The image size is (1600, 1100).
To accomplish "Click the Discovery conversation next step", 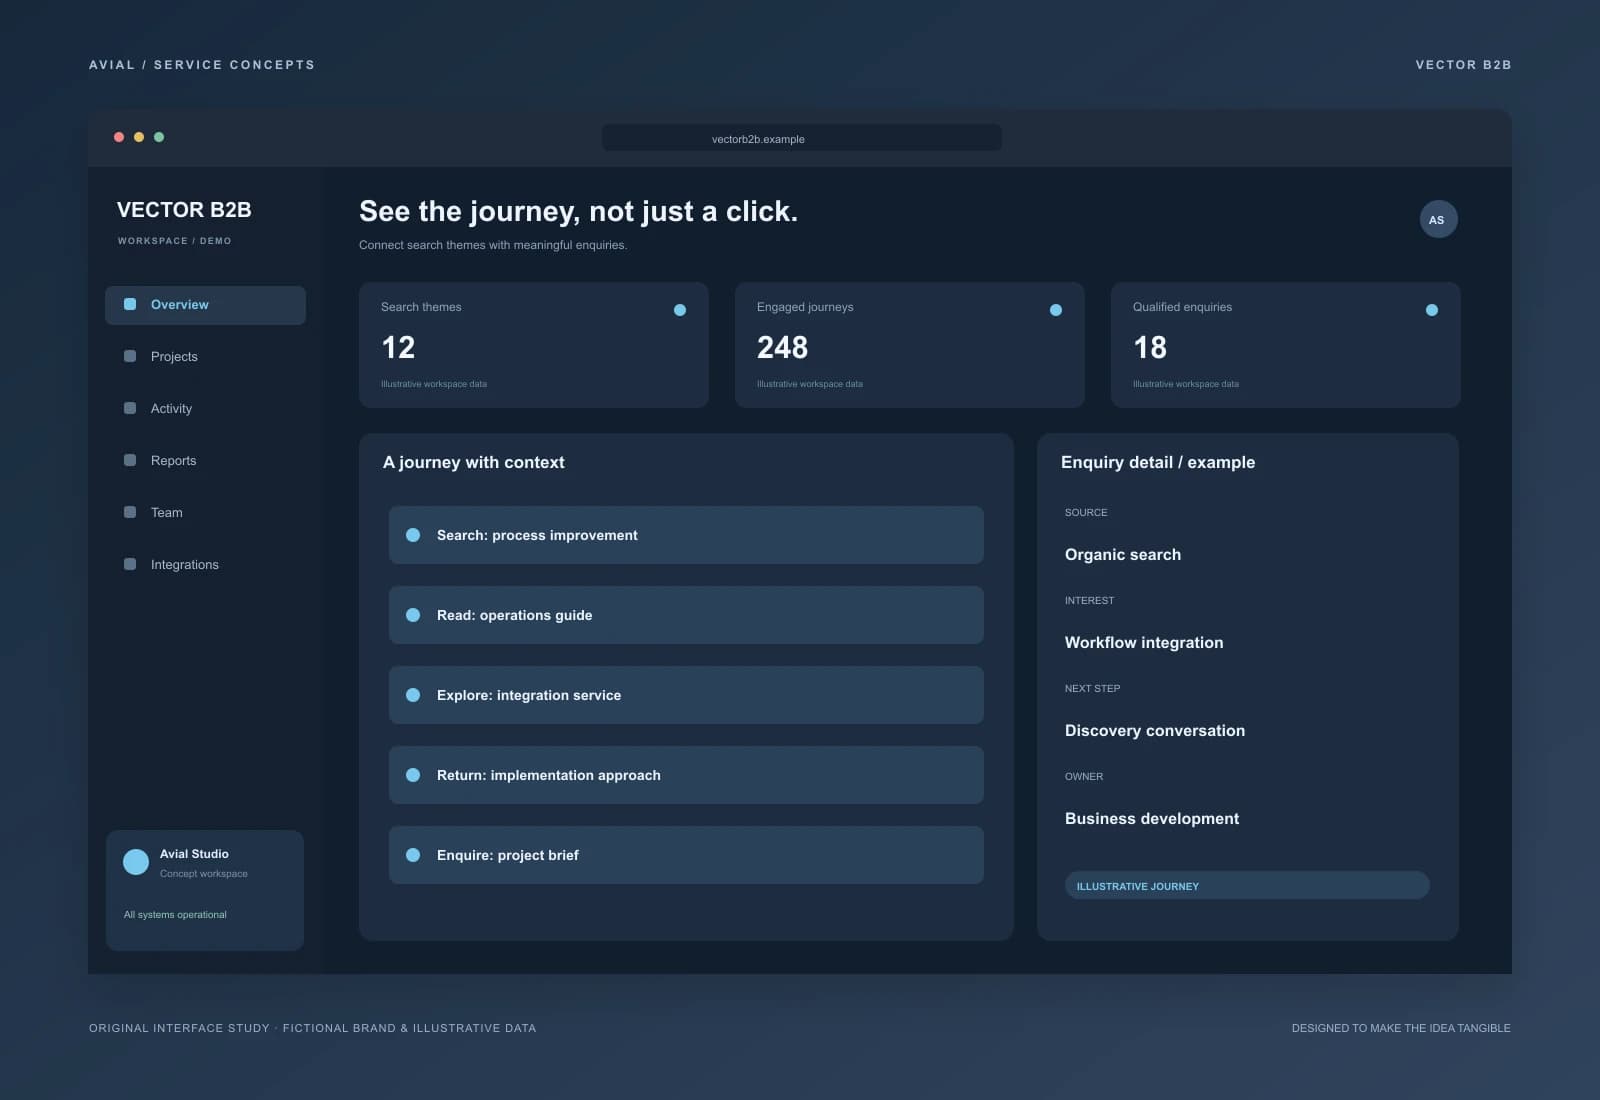I will (1155, 731).
